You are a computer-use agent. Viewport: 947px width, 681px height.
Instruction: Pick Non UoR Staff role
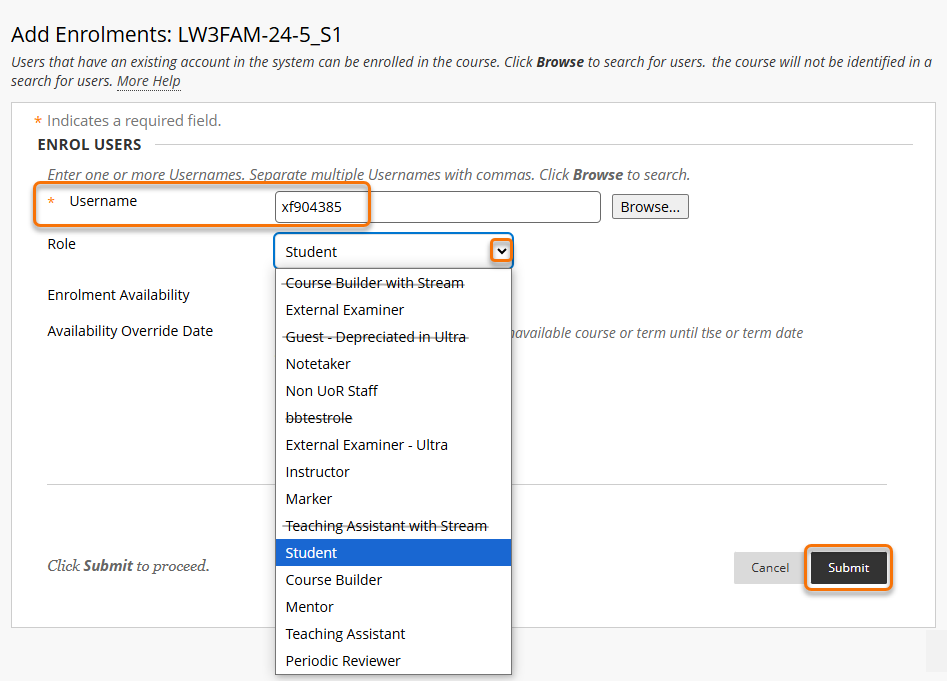pyautogui.click(x=332, y=391)
